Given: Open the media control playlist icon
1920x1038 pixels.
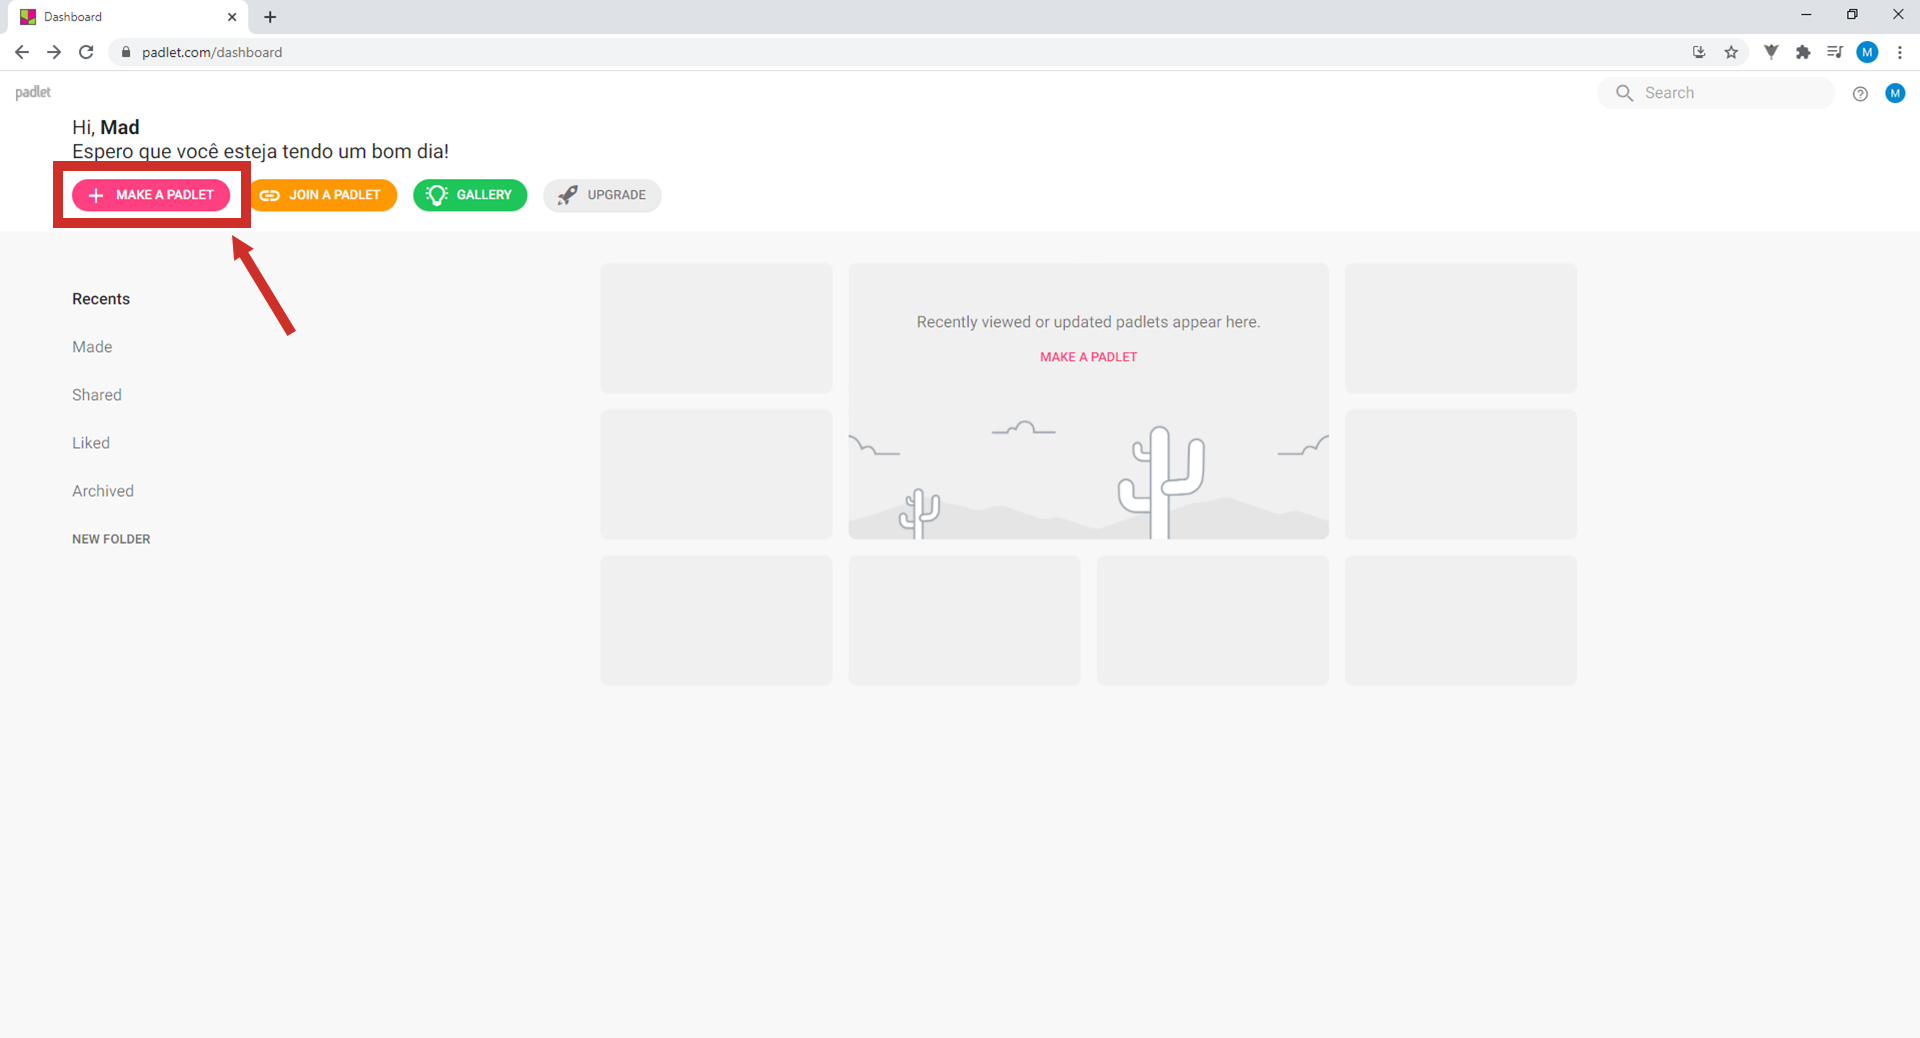Looking at the screenshot, I should pyautogui.click(x=1835, y=52).
